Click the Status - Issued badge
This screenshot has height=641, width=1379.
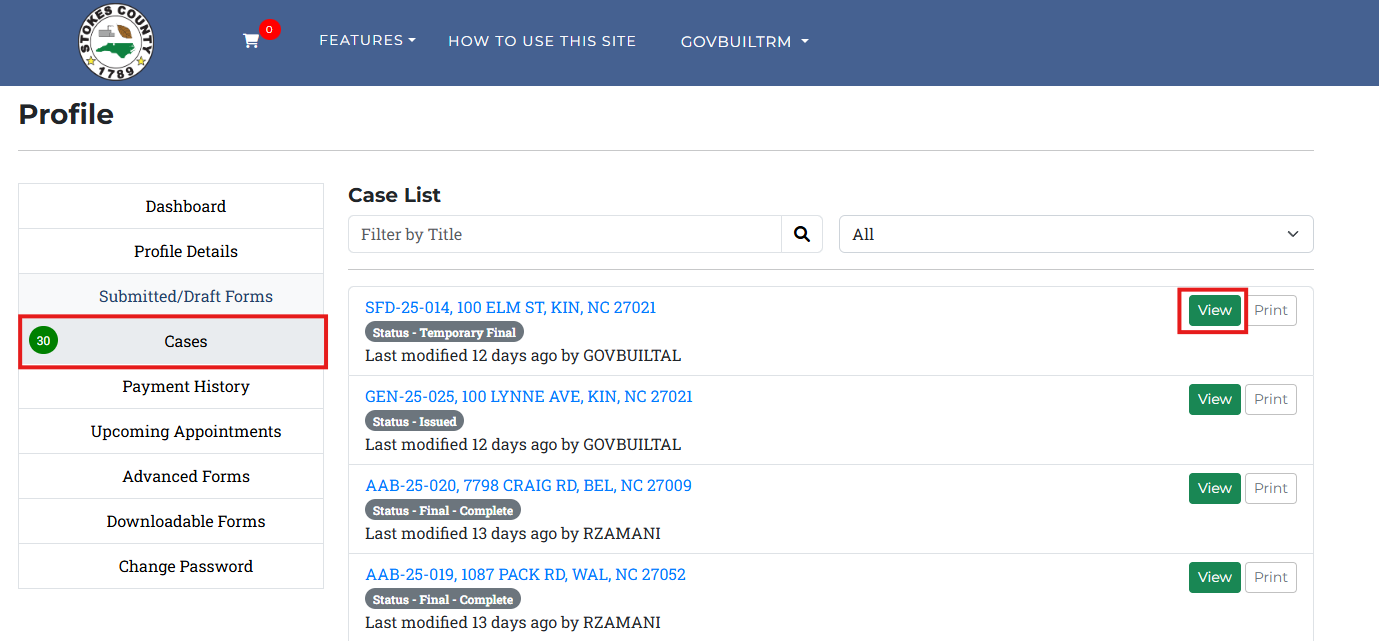coord(414,421)
